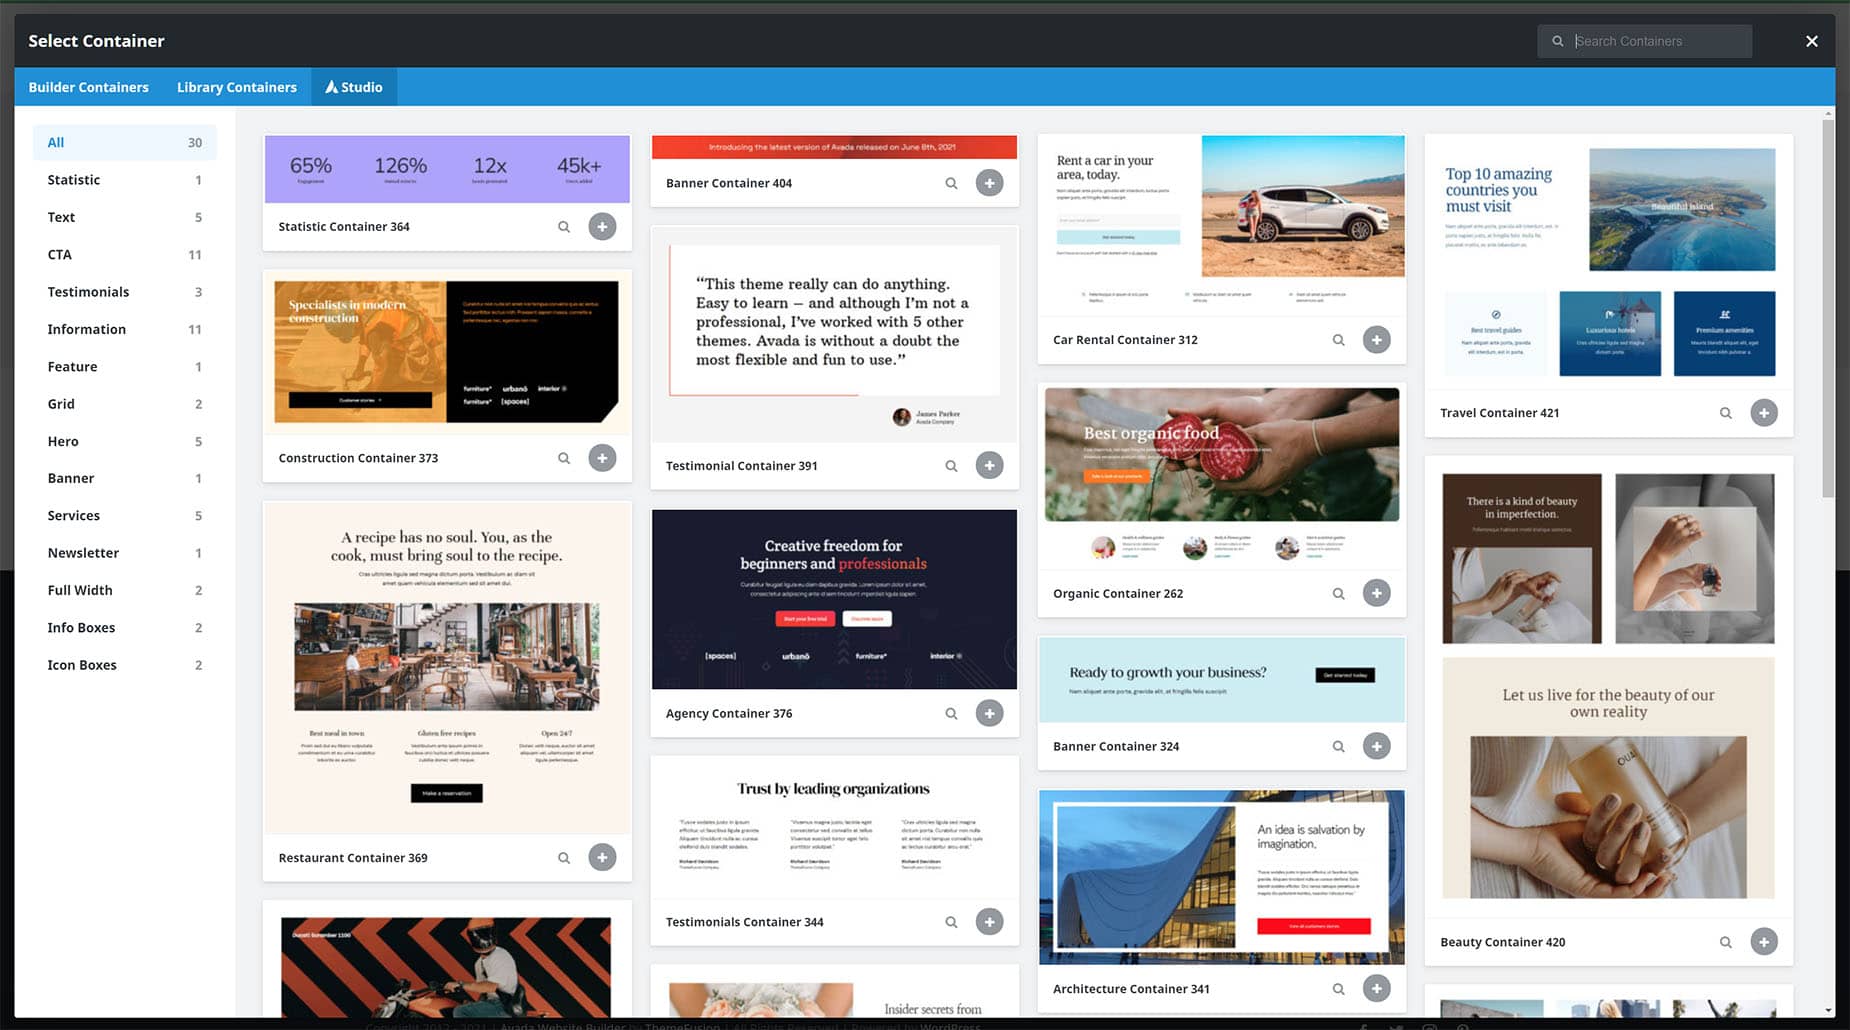The width and height of the screenshot is (1850, 1030).
Task: Add Agency Container 376 with plus icon
Action: pyautogui.click(x=989, y=713)
